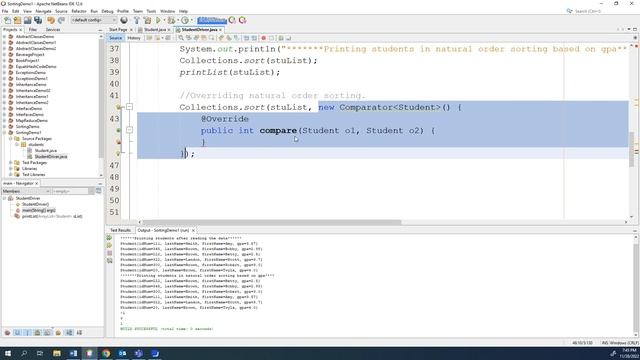Click the Save All toolbar icon
Image resolution: width=640 pixels, height=360 pixels.
tap(38, 20)
